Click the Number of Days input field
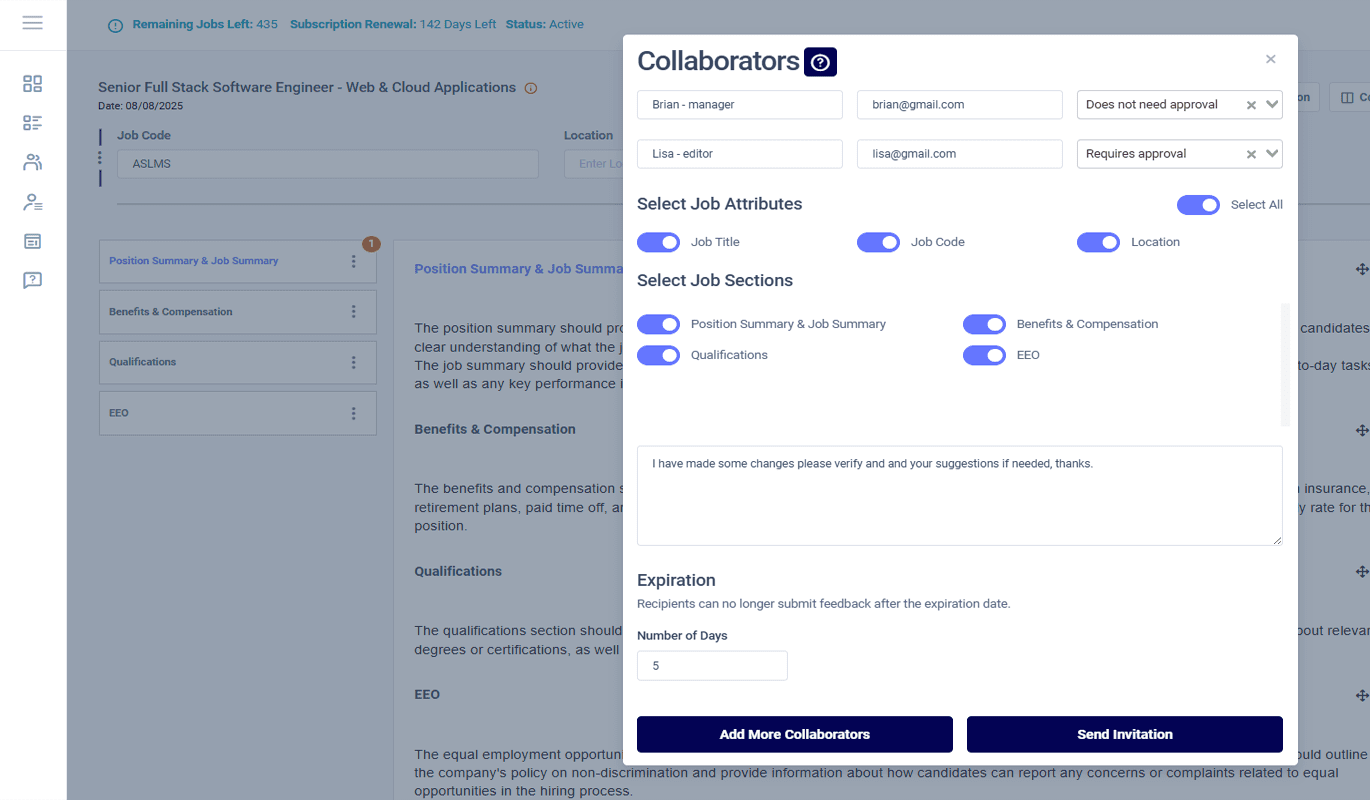The image size is (1370, 800). point(712,665)
